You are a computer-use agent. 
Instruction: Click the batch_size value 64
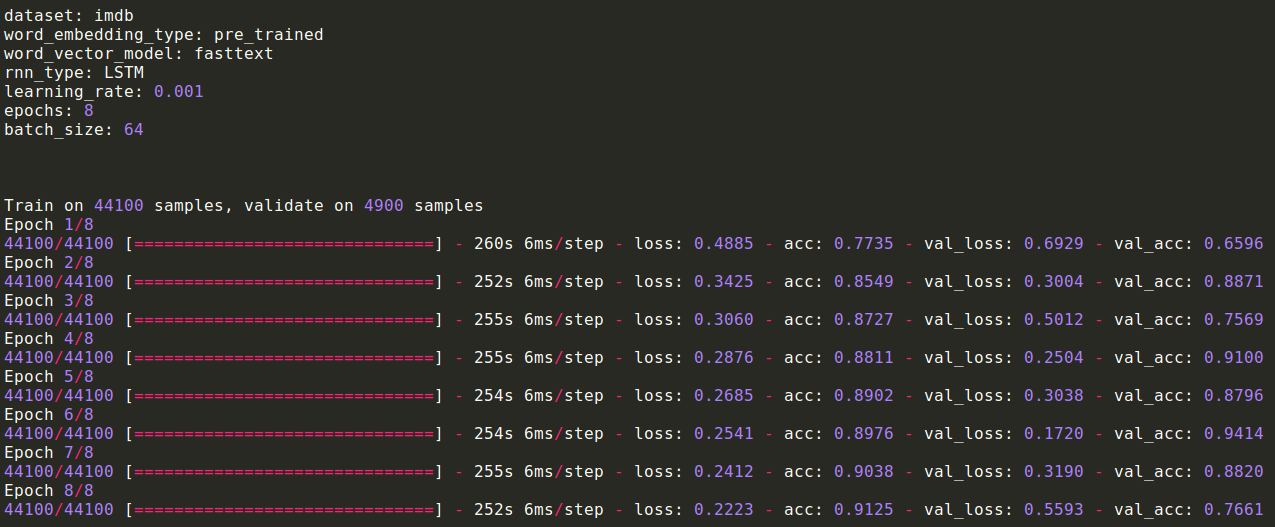[134, 129]
